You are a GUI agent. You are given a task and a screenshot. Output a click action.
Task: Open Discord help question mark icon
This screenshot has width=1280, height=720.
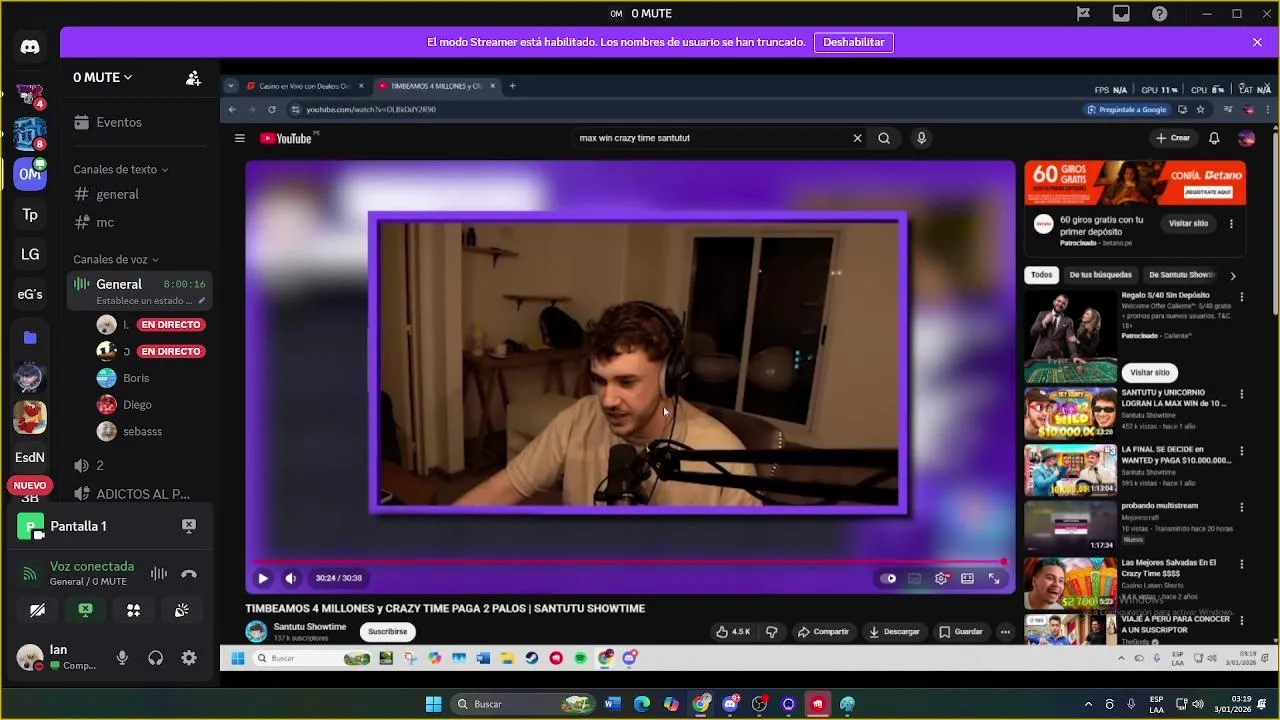pos(1159,14)
